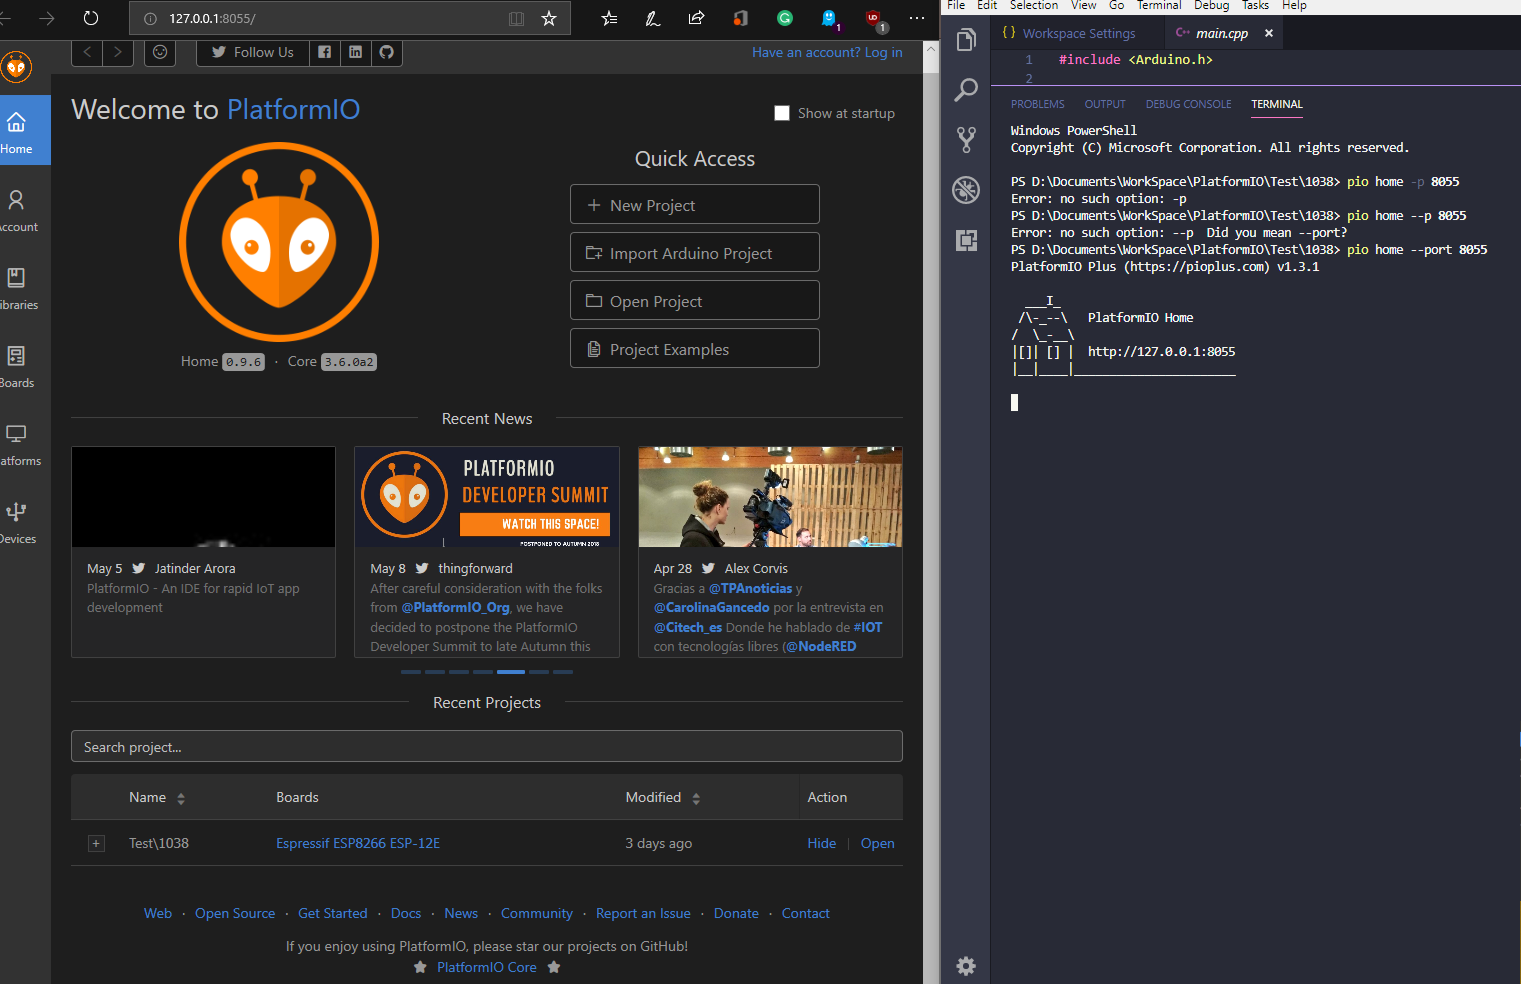Viewport: 1521px width, 984px height.
Task: Open Search in the VS Code activity bar
Action: [x=965, y=90]
